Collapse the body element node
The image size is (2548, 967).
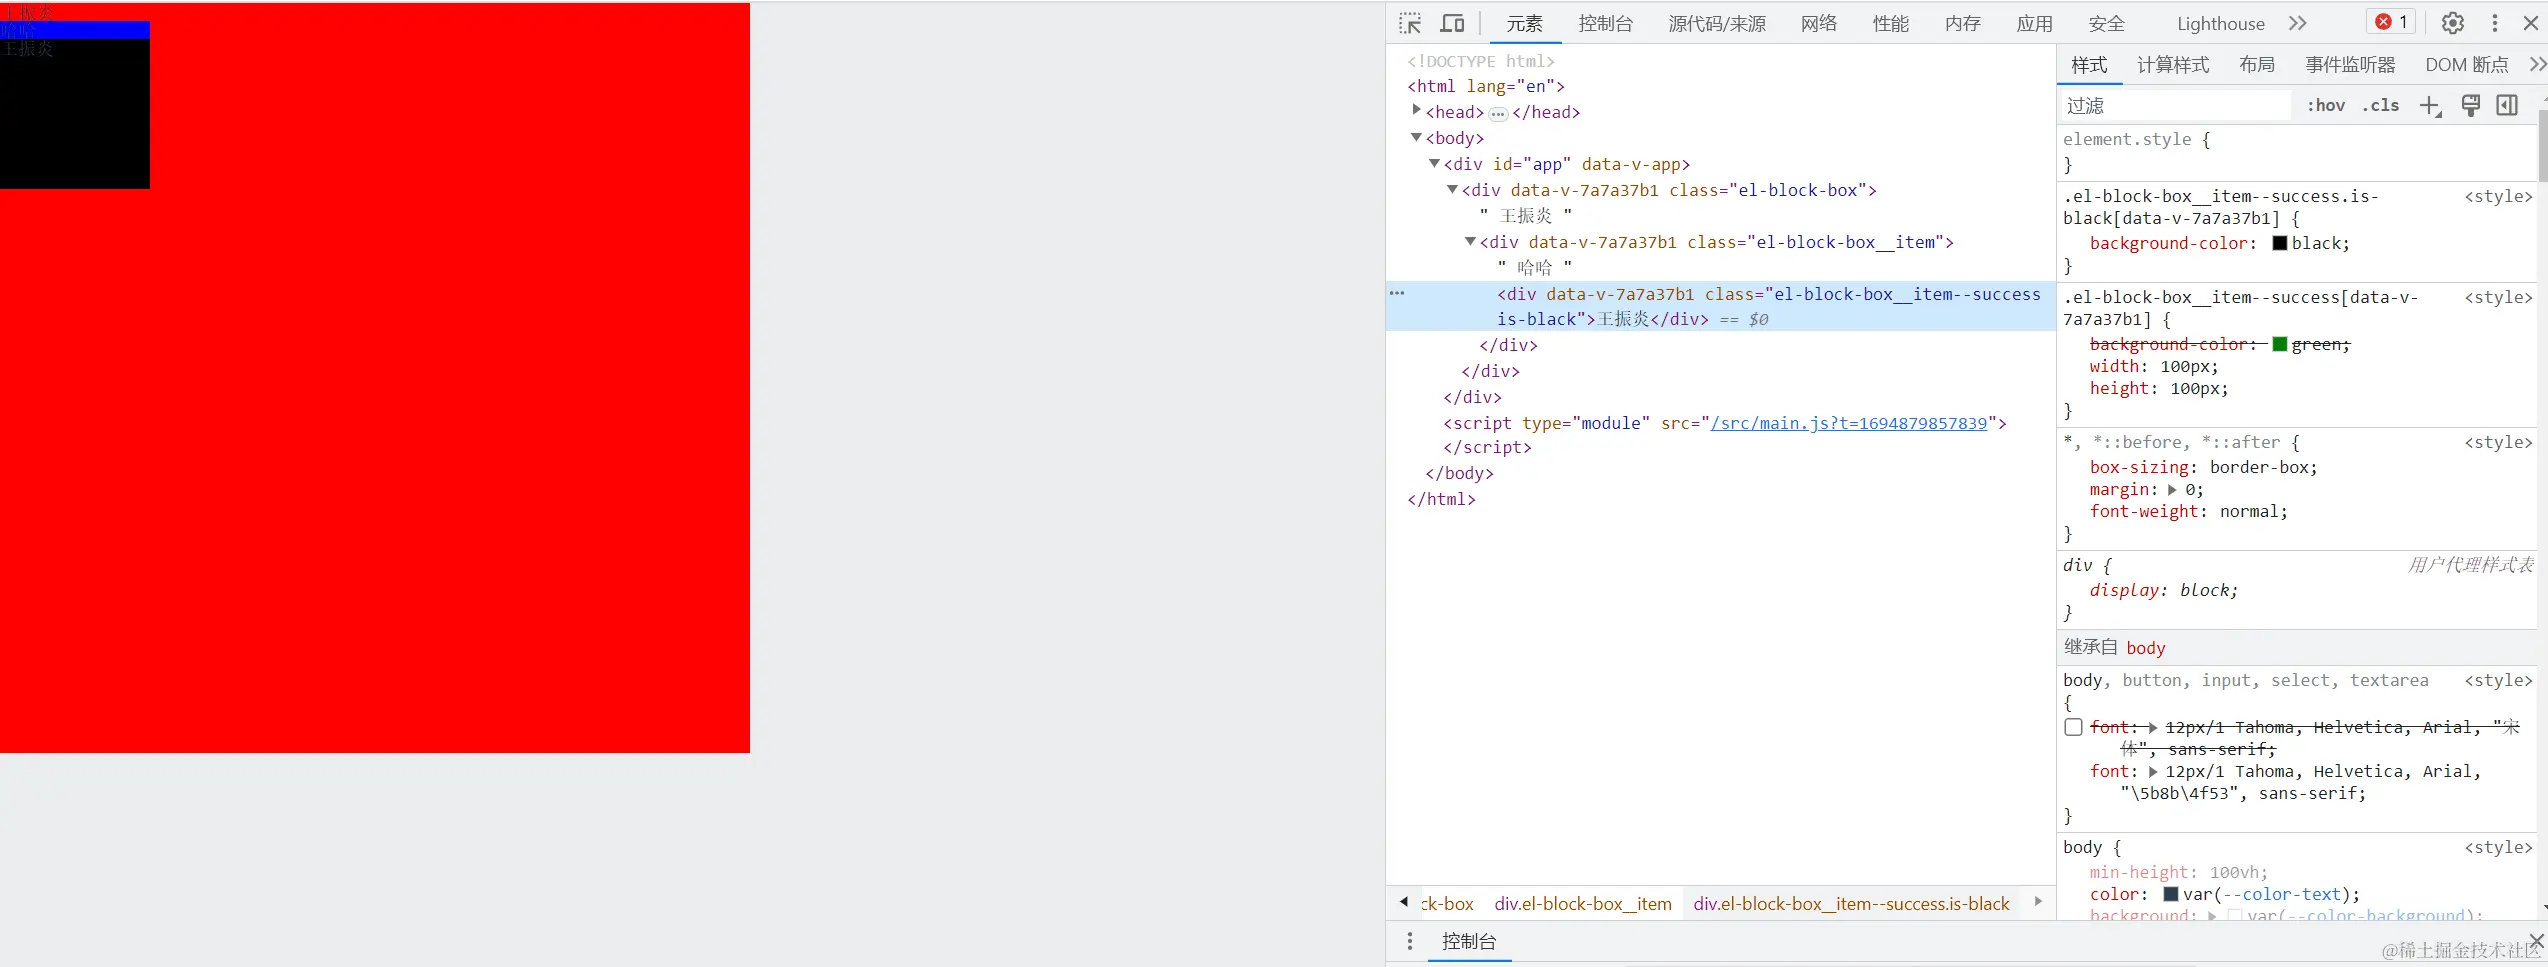coord(1416,137)
